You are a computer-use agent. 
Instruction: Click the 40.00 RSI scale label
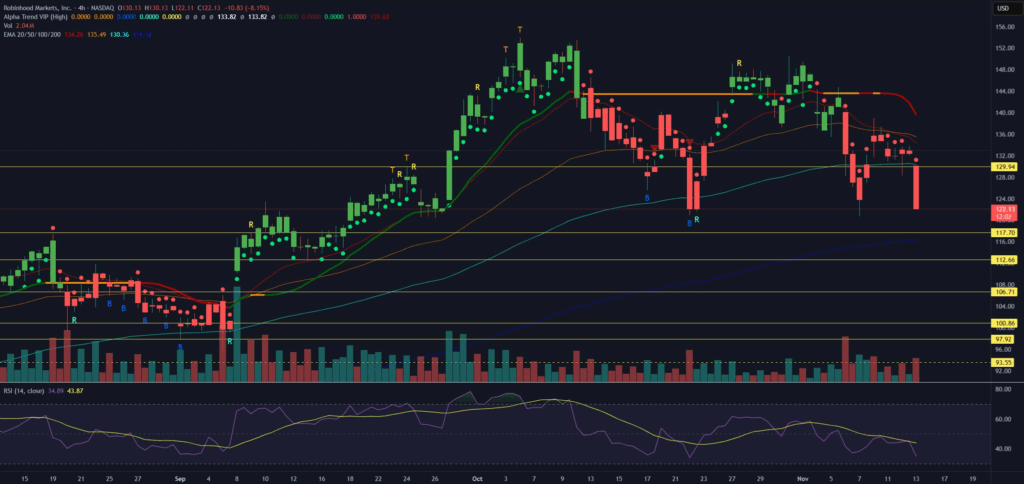pos(1002,449)
